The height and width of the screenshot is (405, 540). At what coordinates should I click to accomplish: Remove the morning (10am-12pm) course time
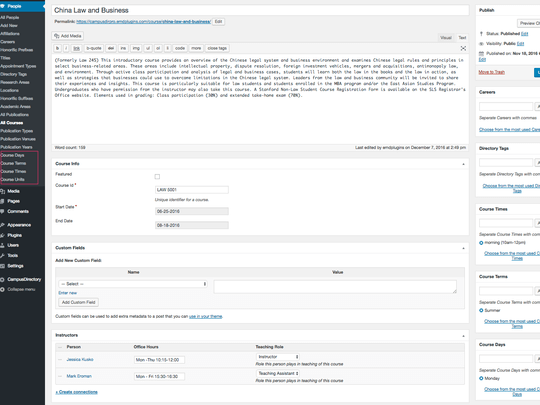[481, 243]
